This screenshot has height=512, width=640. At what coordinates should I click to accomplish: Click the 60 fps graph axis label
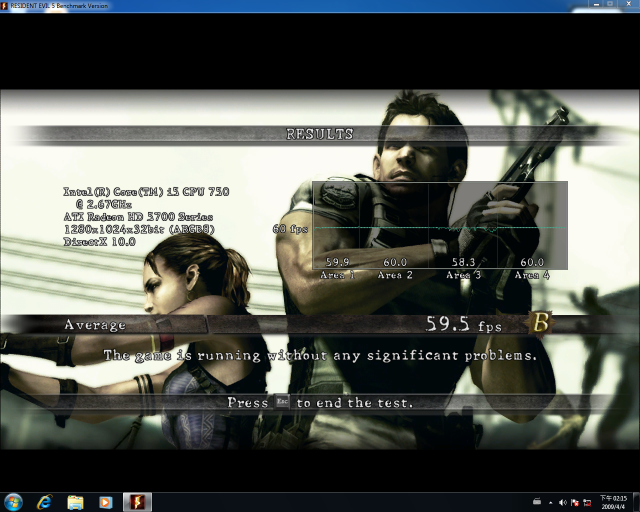tap(290, 229)
